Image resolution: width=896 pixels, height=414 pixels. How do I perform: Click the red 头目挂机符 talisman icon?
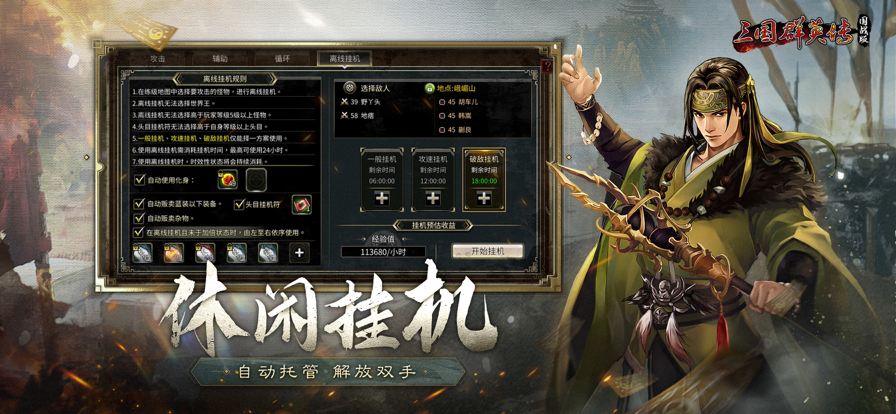point(301,204)
